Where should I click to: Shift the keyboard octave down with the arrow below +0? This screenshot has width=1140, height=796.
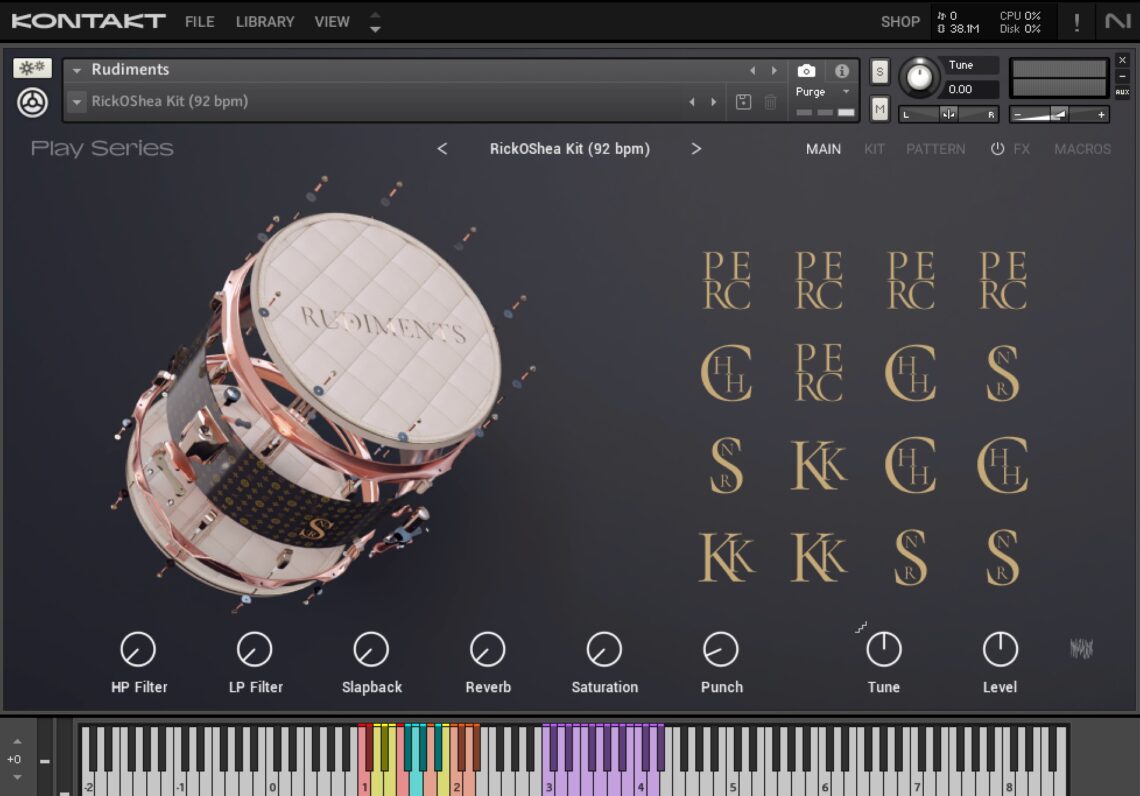pyautogui.click(x=17, y=776)
